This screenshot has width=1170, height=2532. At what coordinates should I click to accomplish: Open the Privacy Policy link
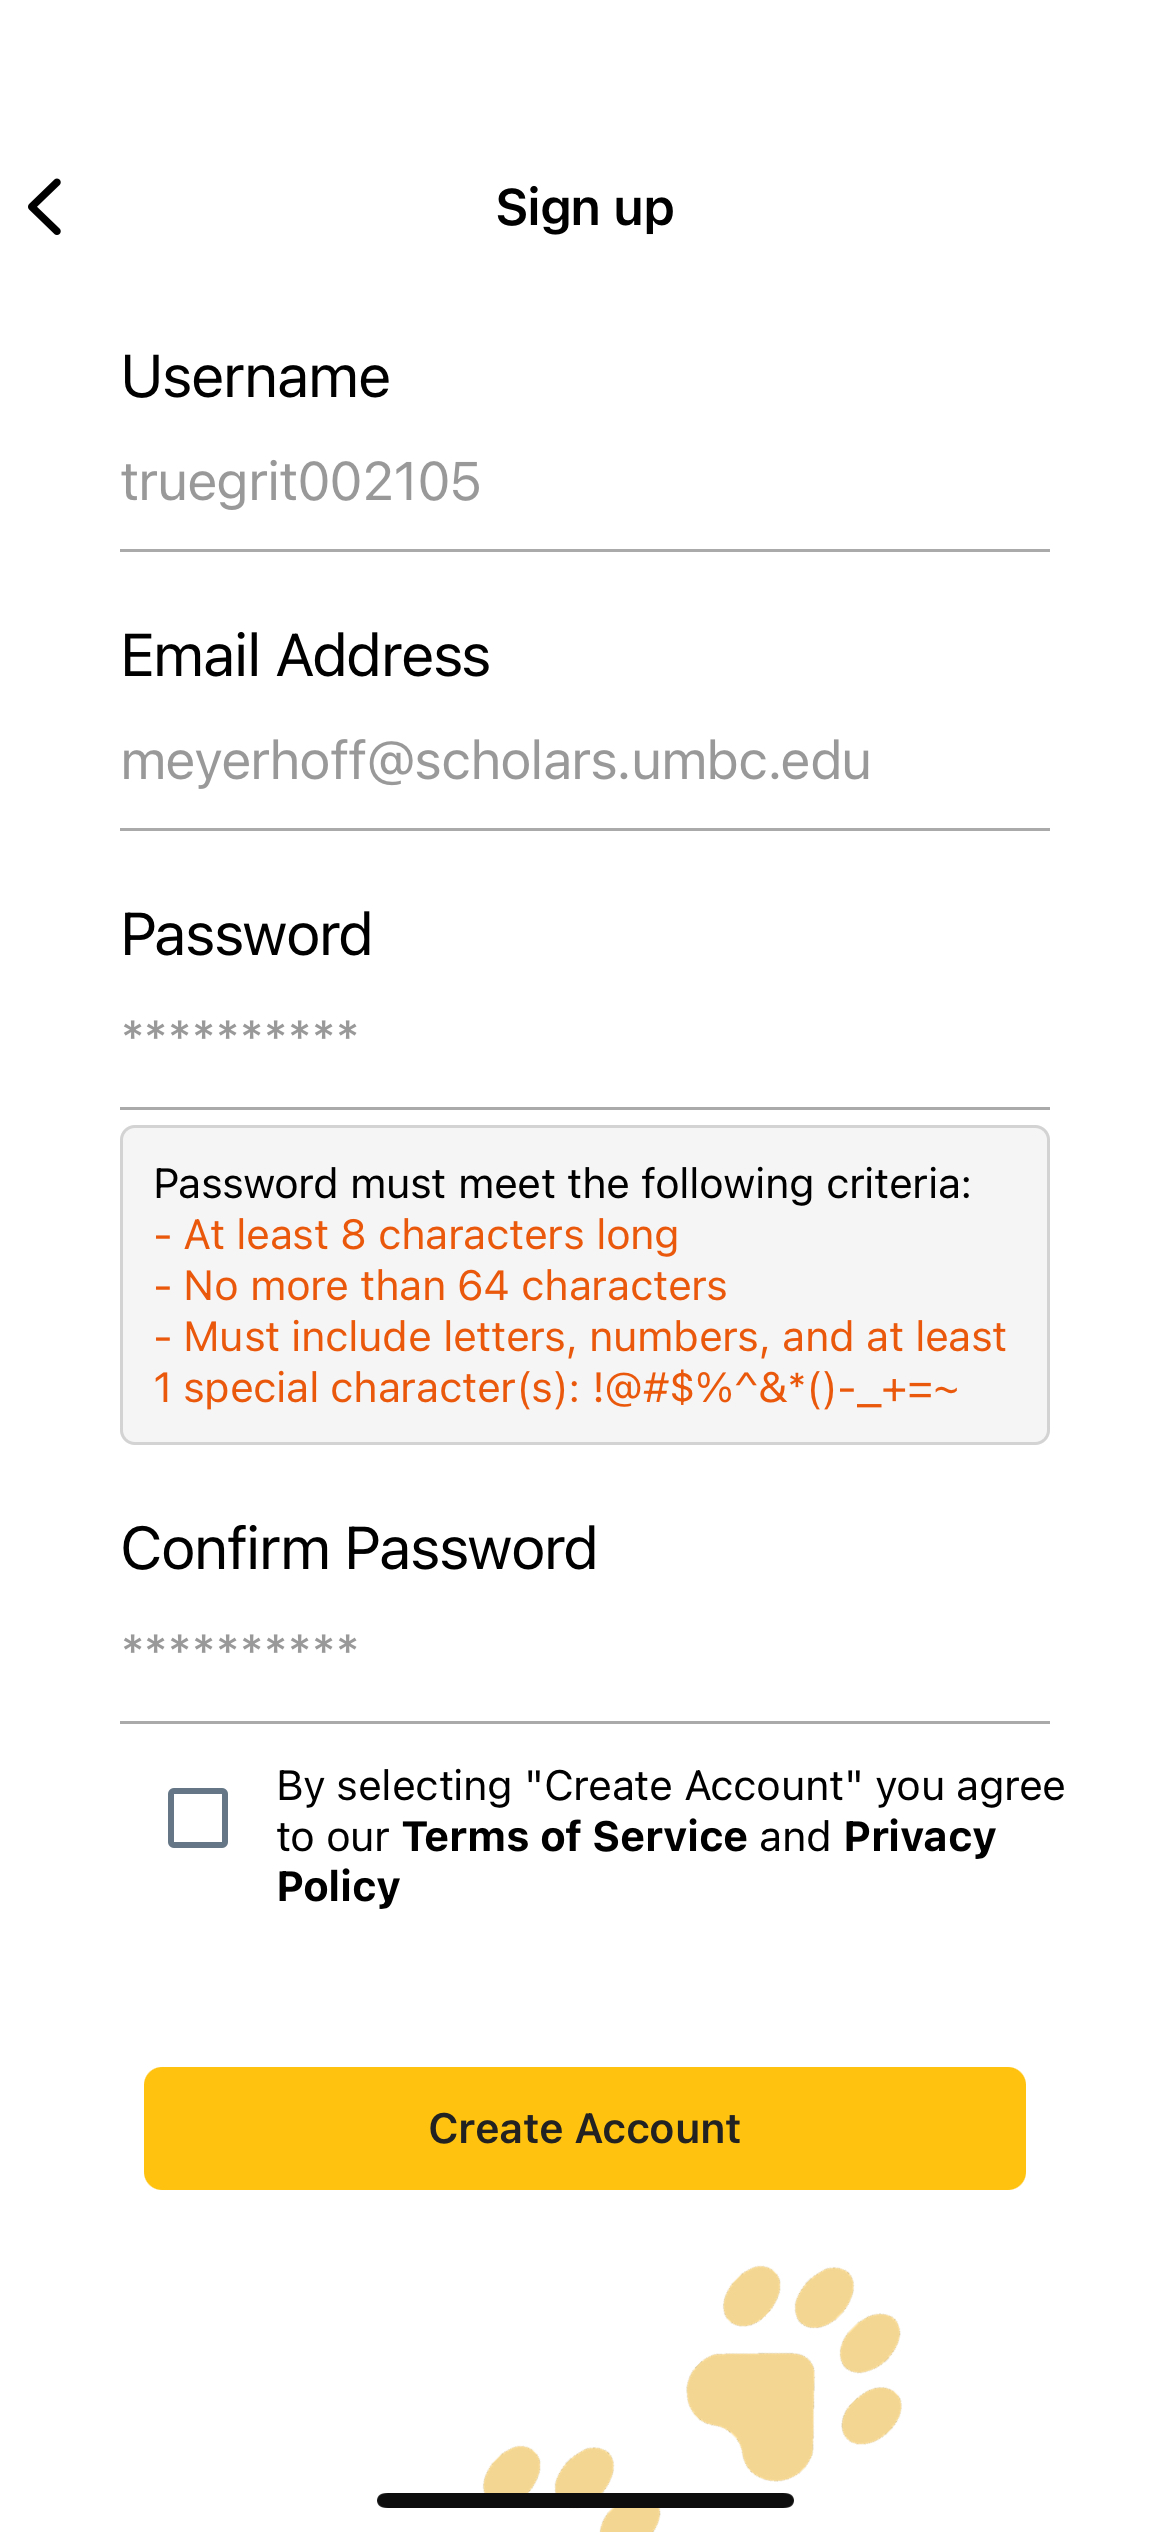point(918,1837)
